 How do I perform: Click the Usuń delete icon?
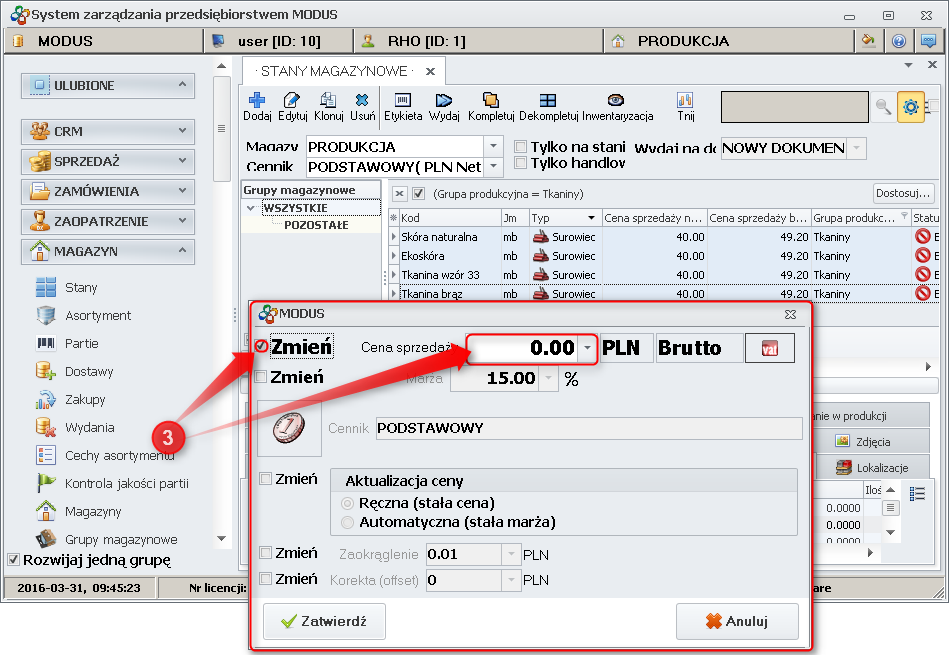tap(362, 100)
